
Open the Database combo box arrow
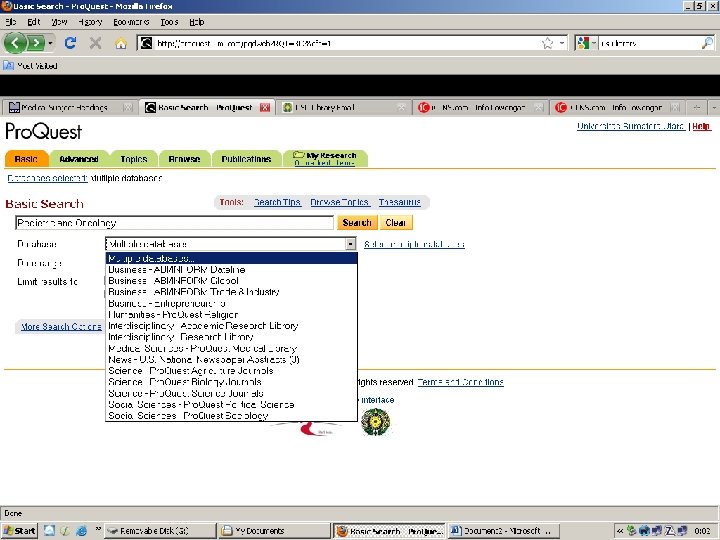tap(350, 244)
